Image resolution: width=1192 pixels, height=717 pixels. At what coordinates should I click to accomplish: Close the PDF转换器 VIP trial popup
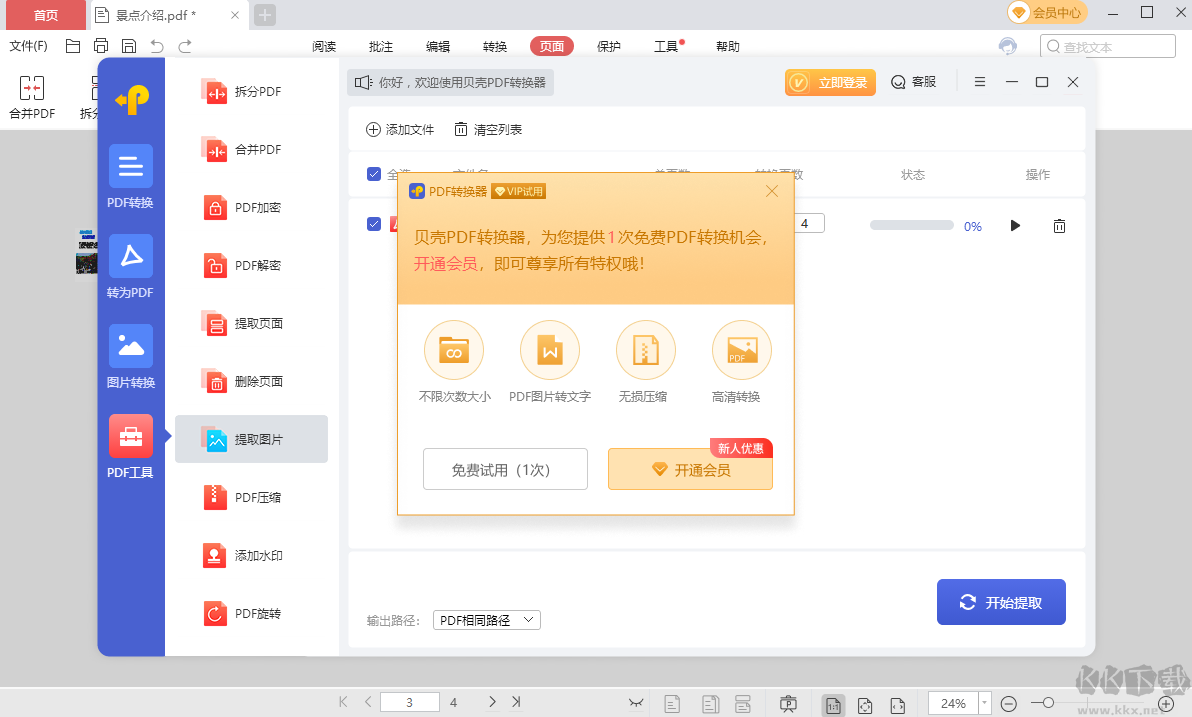772,191
